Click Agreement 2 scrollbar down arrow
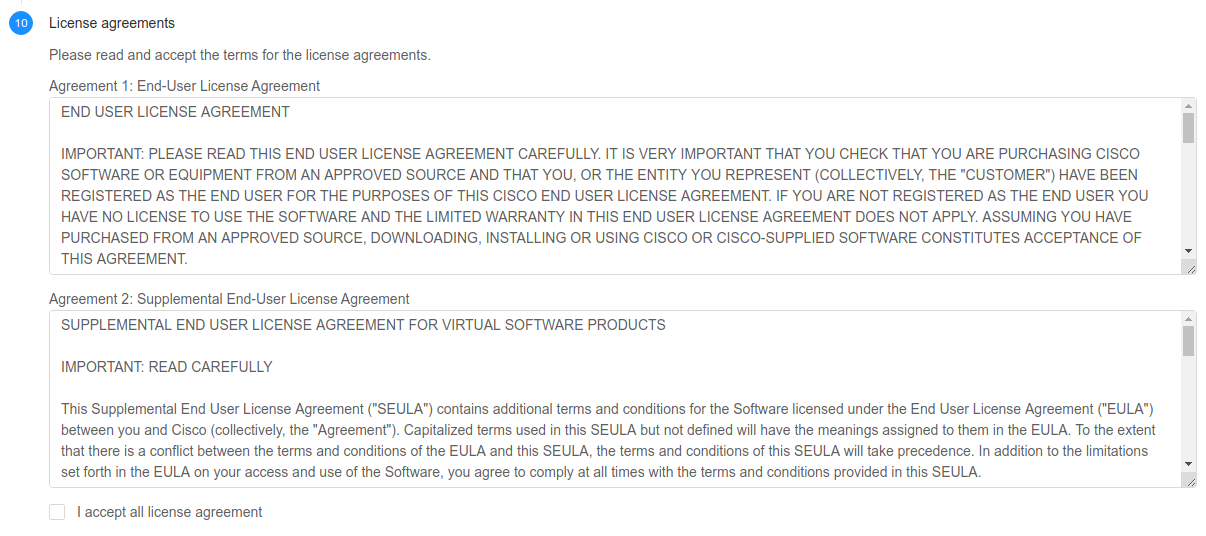This screenshot has width=1206, height=536. coord(1188,463)
